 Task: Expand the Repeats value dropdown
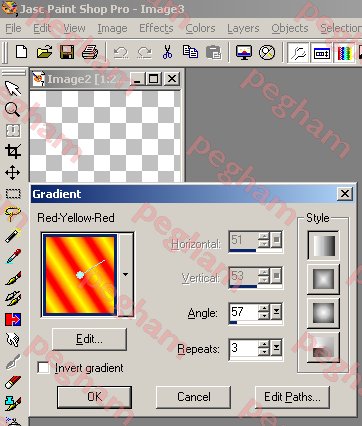(276, 348)
